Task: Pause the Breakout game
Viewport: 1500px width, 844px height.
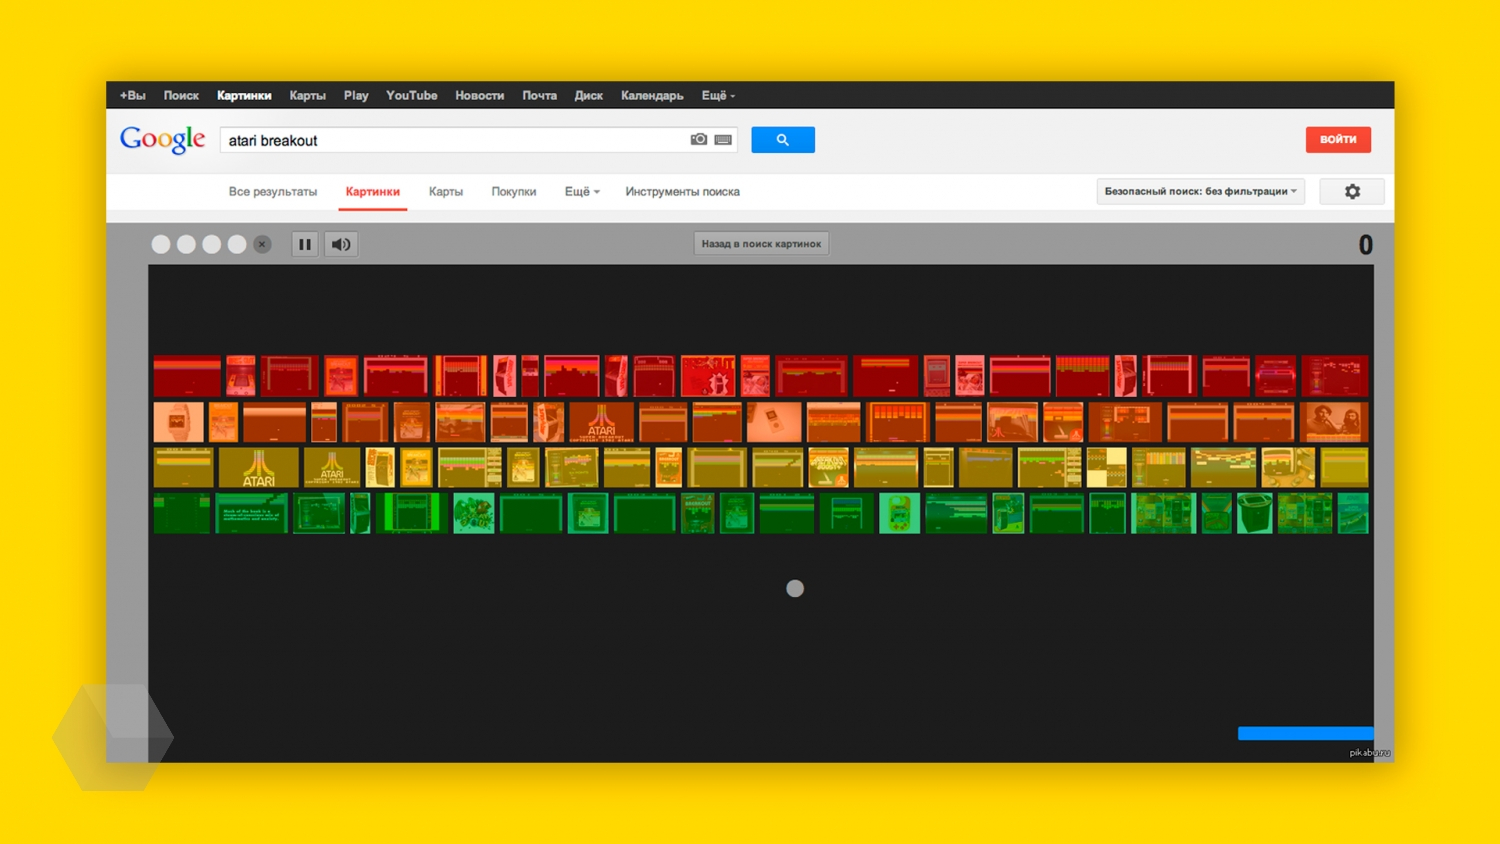Action: [305, 244]
